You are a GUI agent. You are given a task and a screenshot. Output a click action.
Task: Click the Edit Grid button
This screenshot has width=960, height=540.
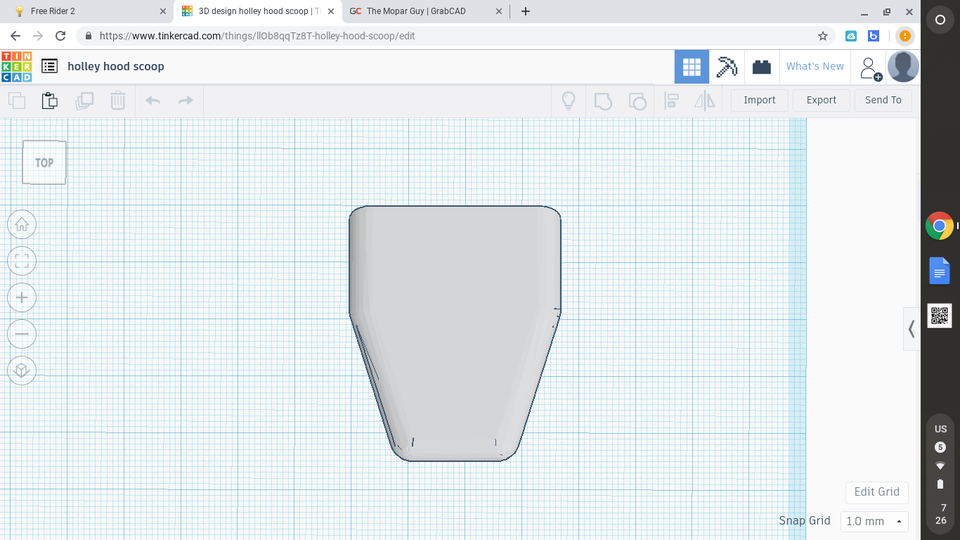coord(877,492)
